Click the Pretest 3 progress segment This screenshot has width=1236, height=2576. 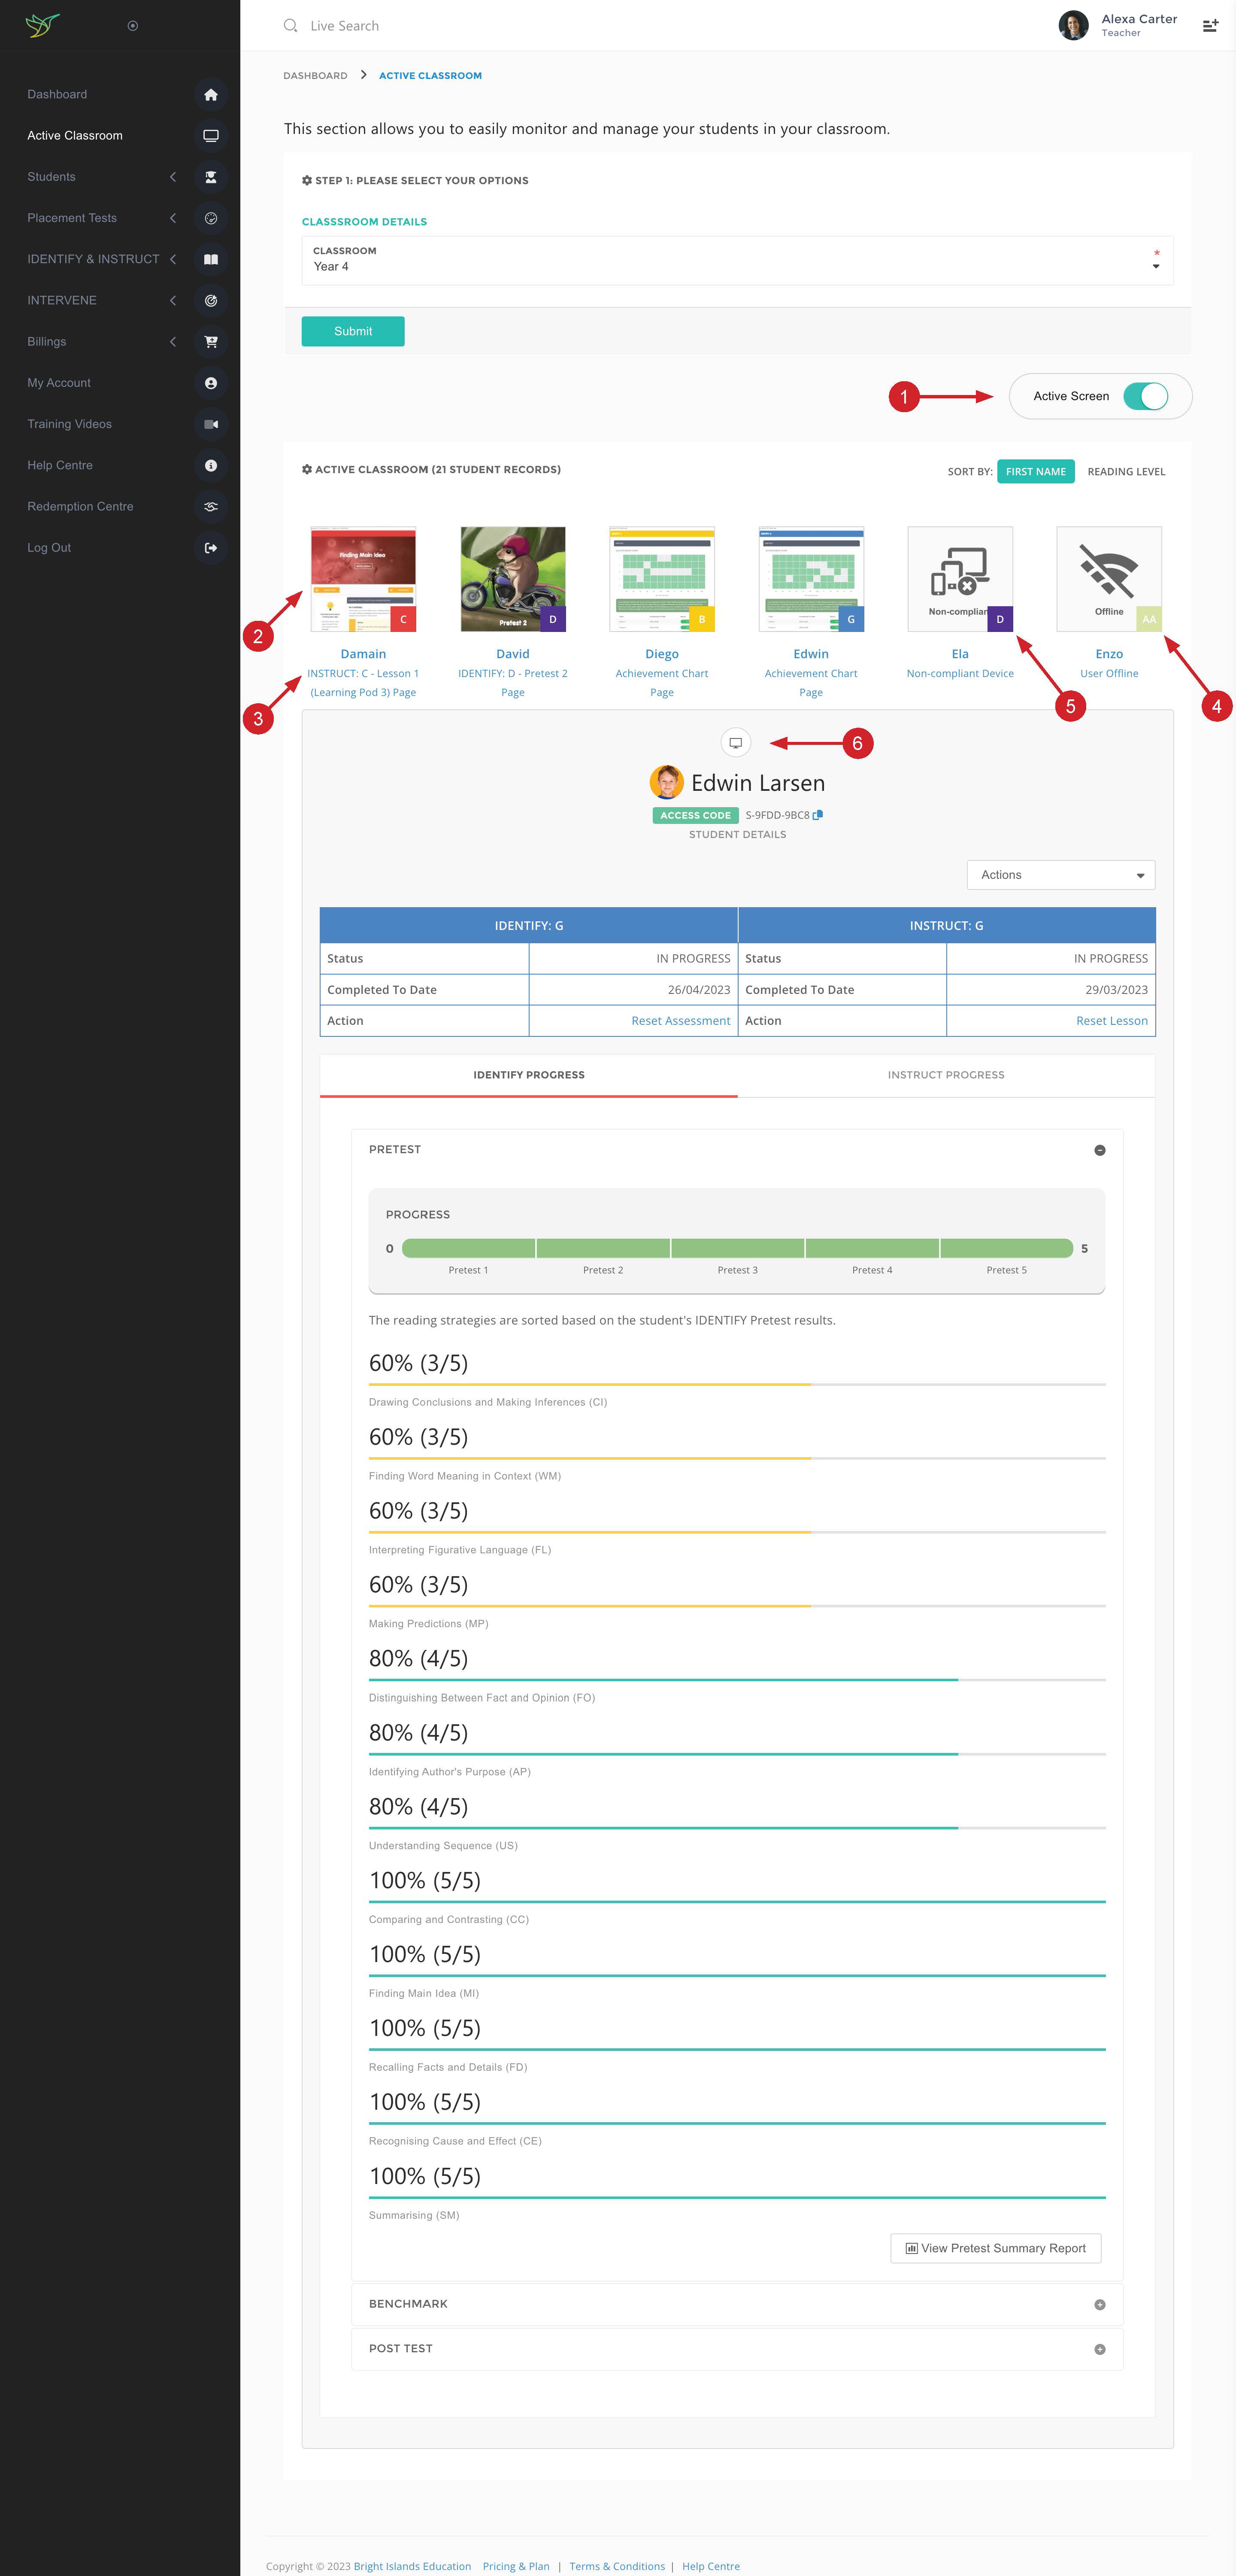(737, 1248)
